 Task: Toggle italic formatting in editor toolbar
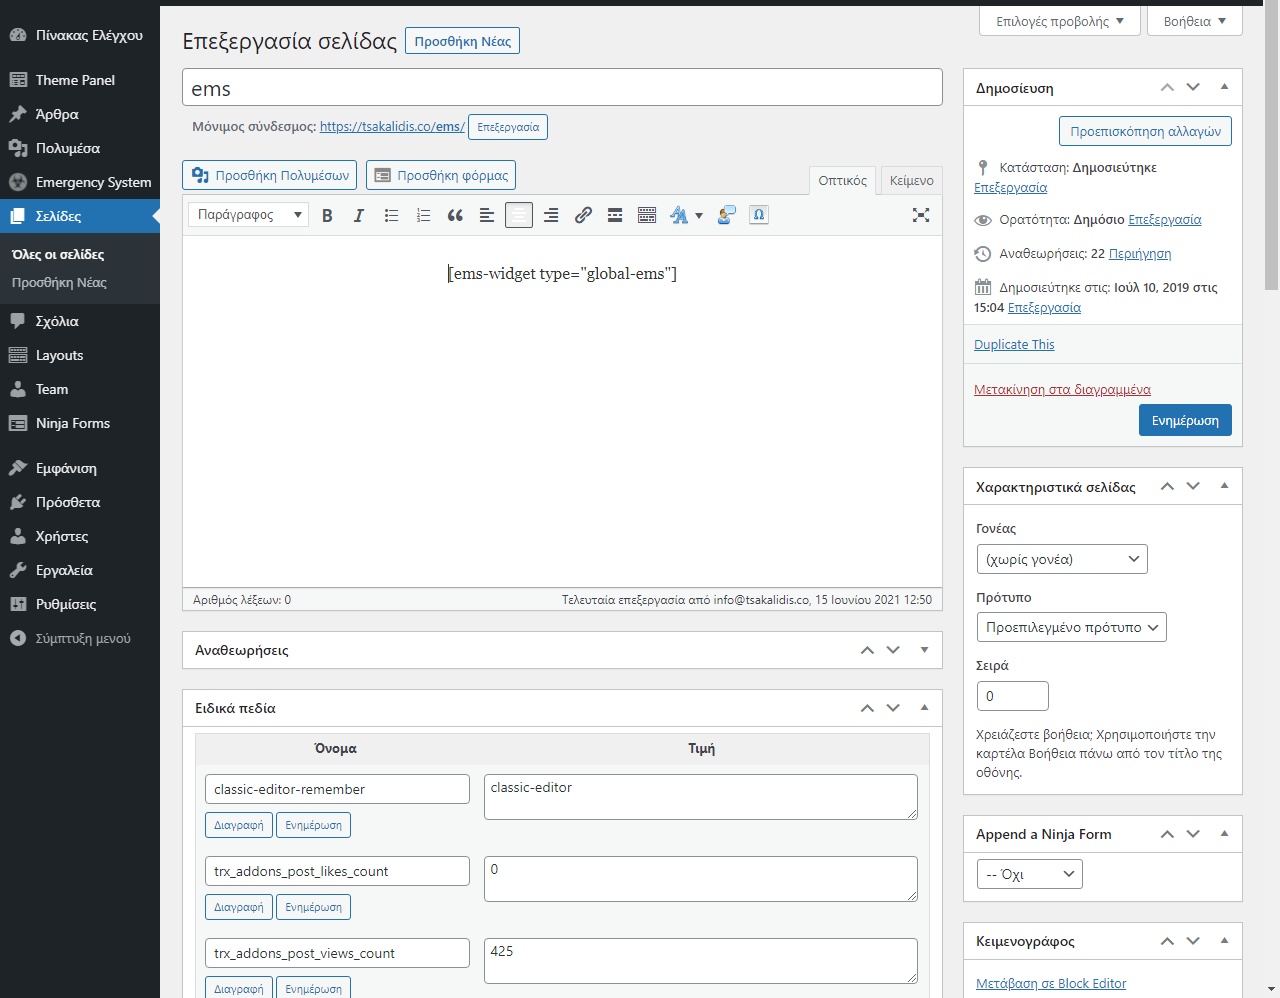point(359,215)
